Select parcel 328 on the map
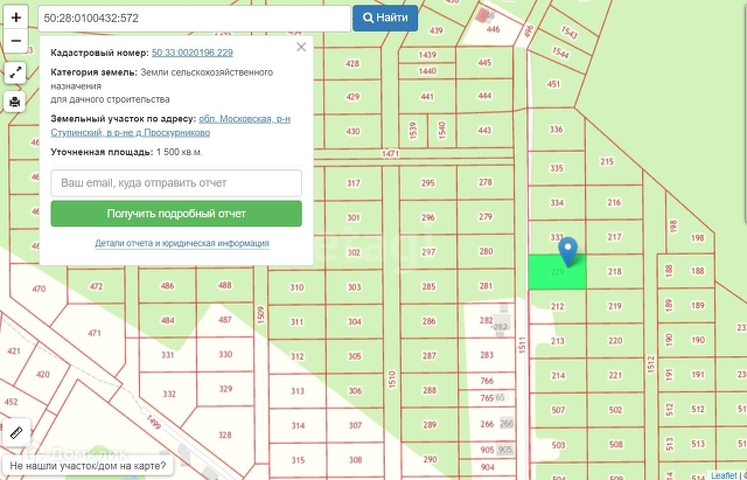The height and width of the screenshot is (480, 747). click(225, 435)
